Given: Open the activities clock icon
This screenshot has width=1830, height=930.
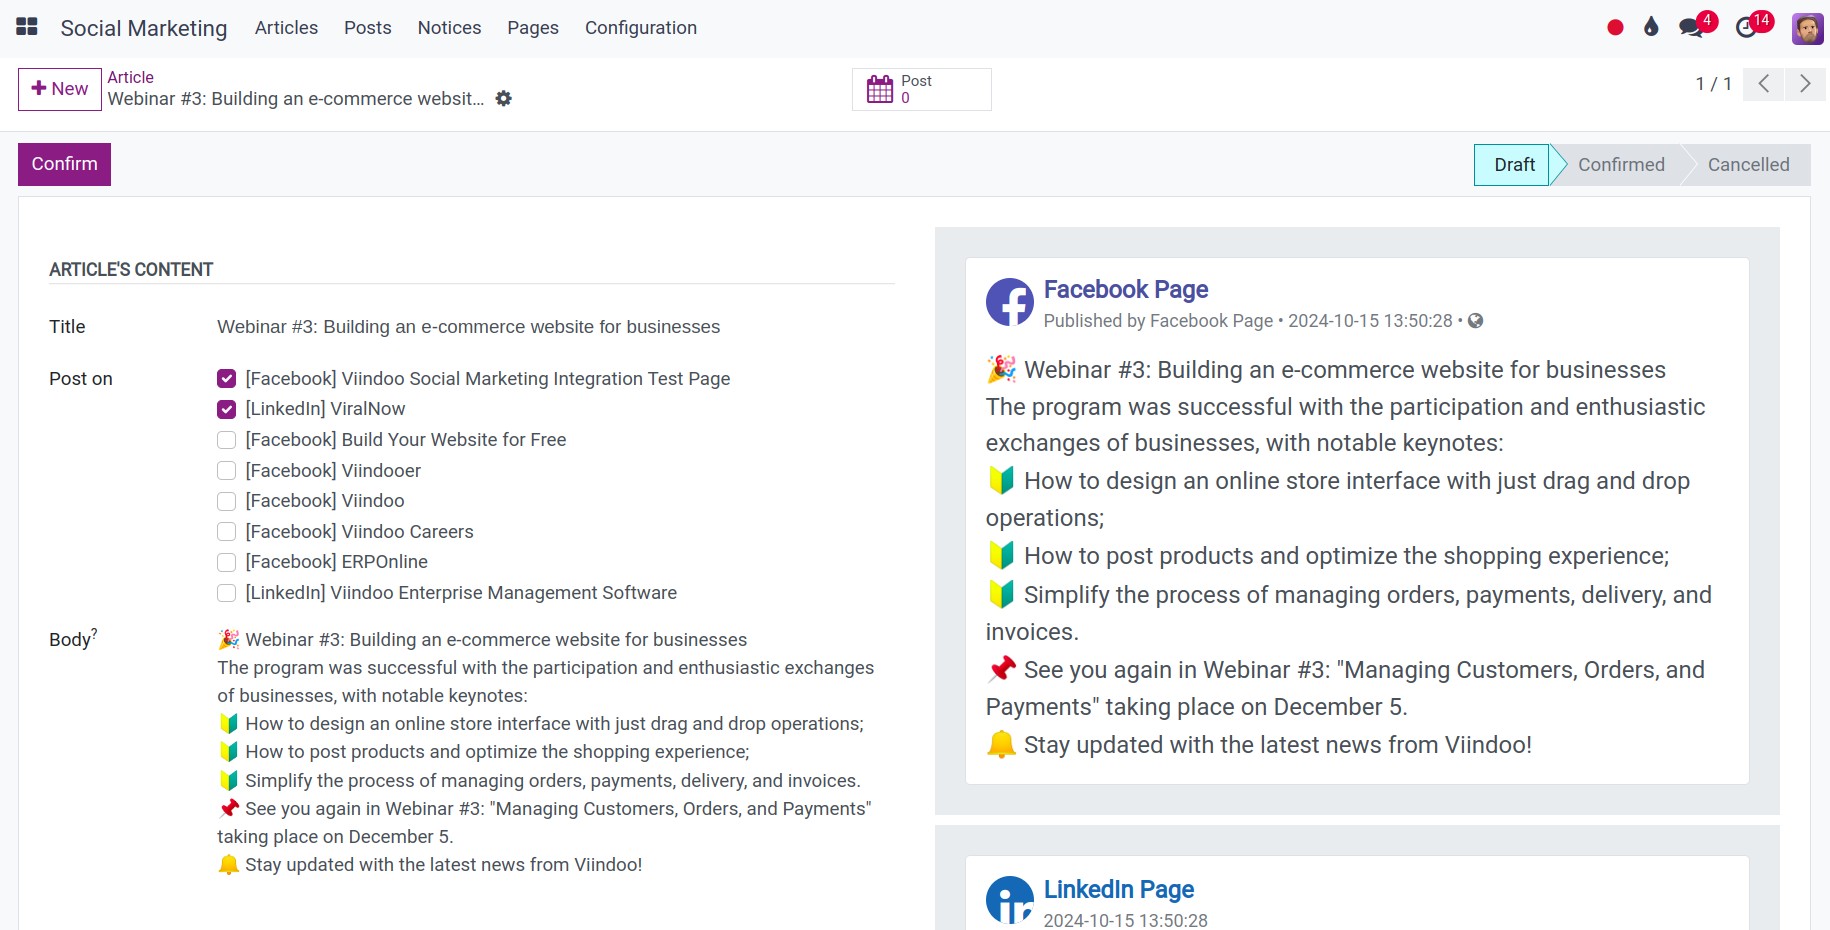Looking at the screenshot, I should point(1746,28).
